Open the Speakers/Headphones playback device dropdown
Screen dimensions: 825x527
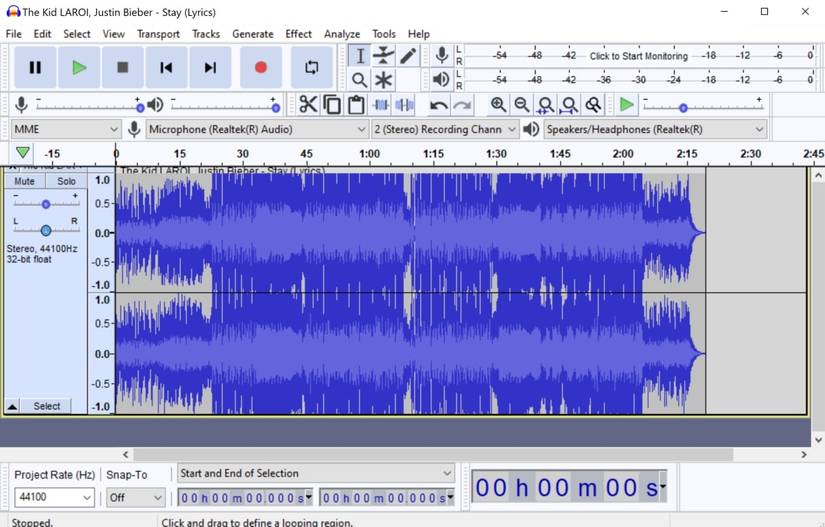pos(655,129)
